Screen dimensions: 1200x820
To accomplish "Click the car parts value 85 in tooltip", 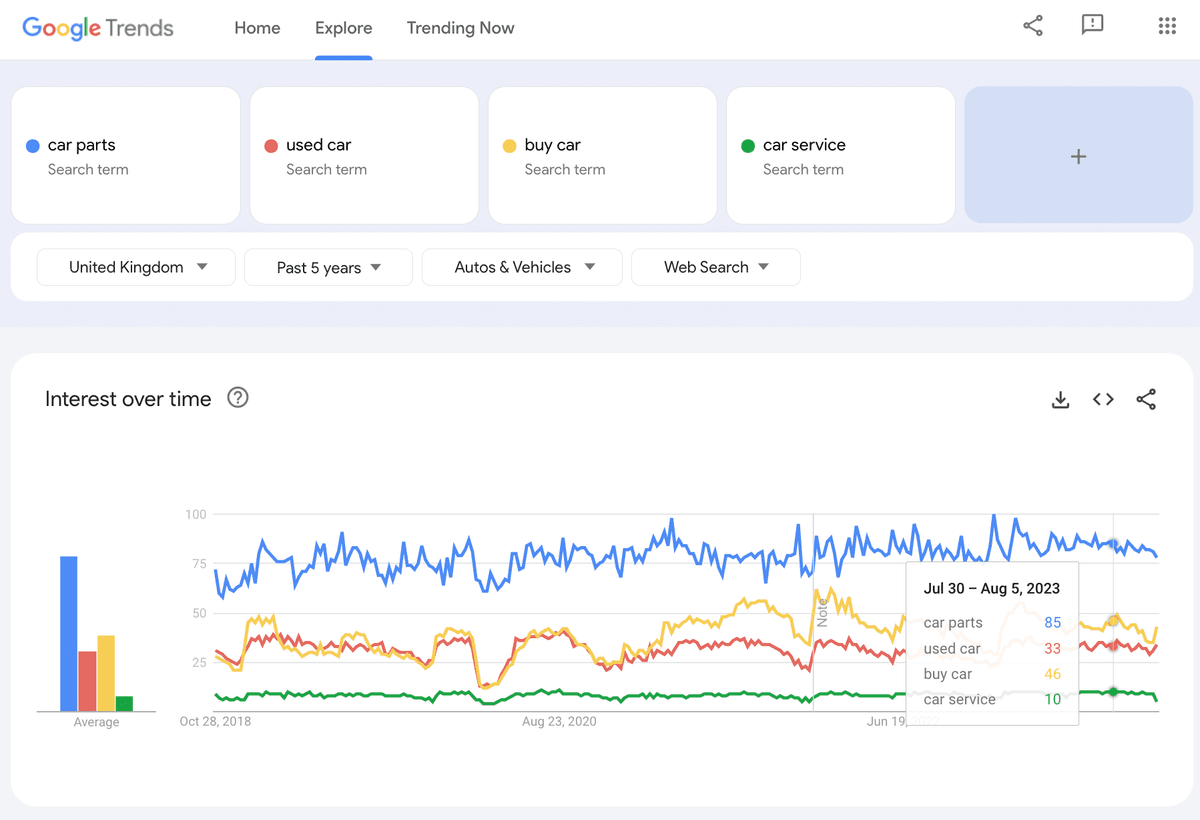I will [x=1052, y=622].
